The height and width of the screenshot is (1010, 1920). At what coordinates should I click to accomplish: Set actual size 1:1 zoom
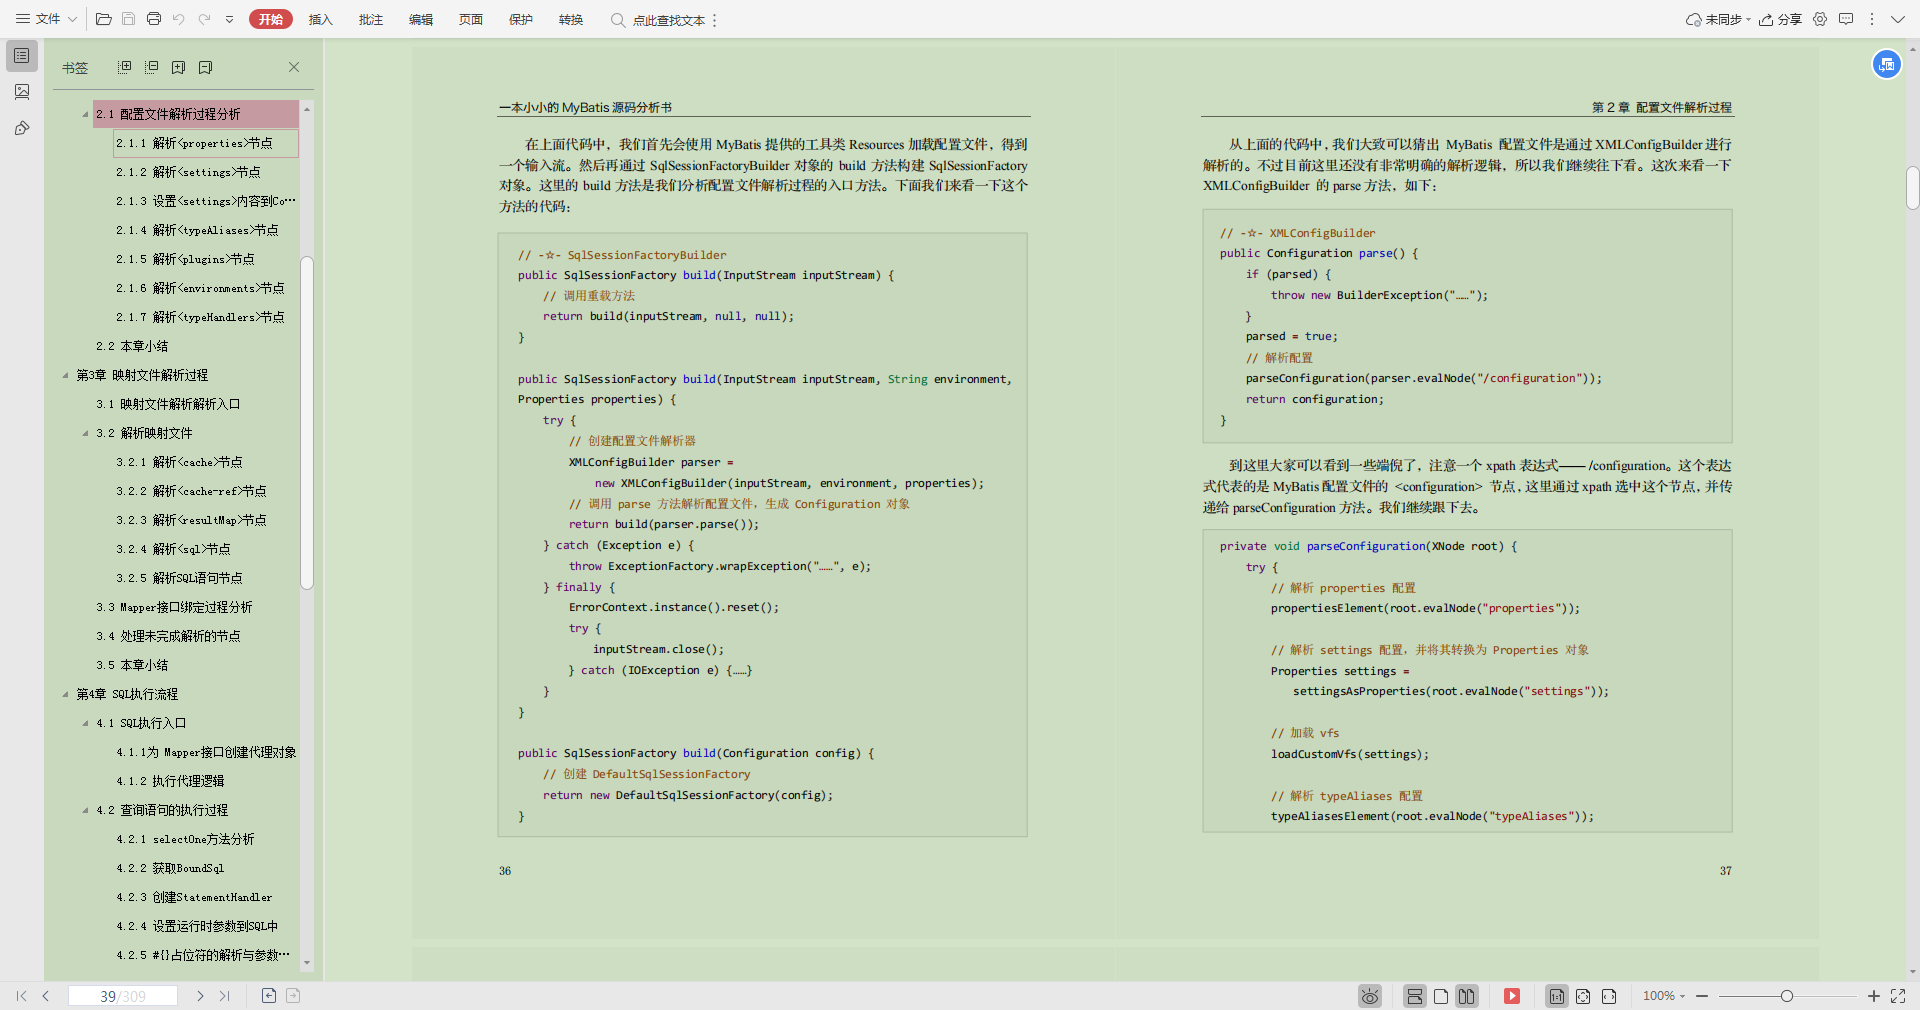(x=1557, y=996)
